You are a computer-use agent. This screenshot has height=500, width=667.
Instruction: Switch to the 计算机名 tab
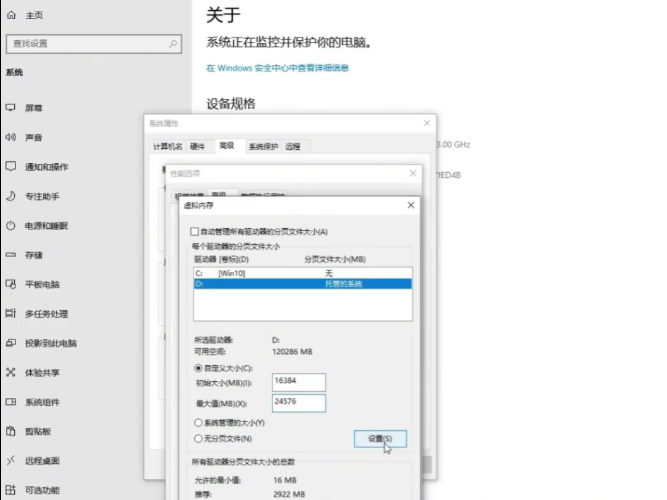pos(166,146)
